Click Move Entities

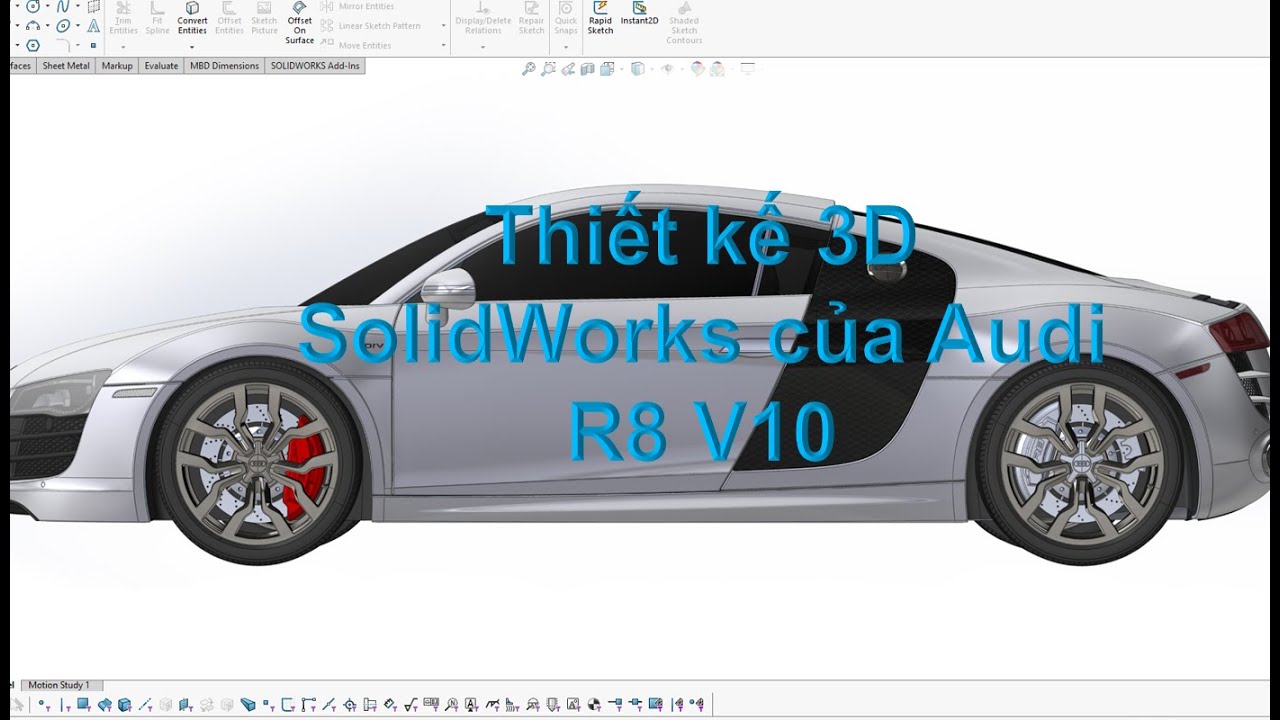(x=356, y=45)
